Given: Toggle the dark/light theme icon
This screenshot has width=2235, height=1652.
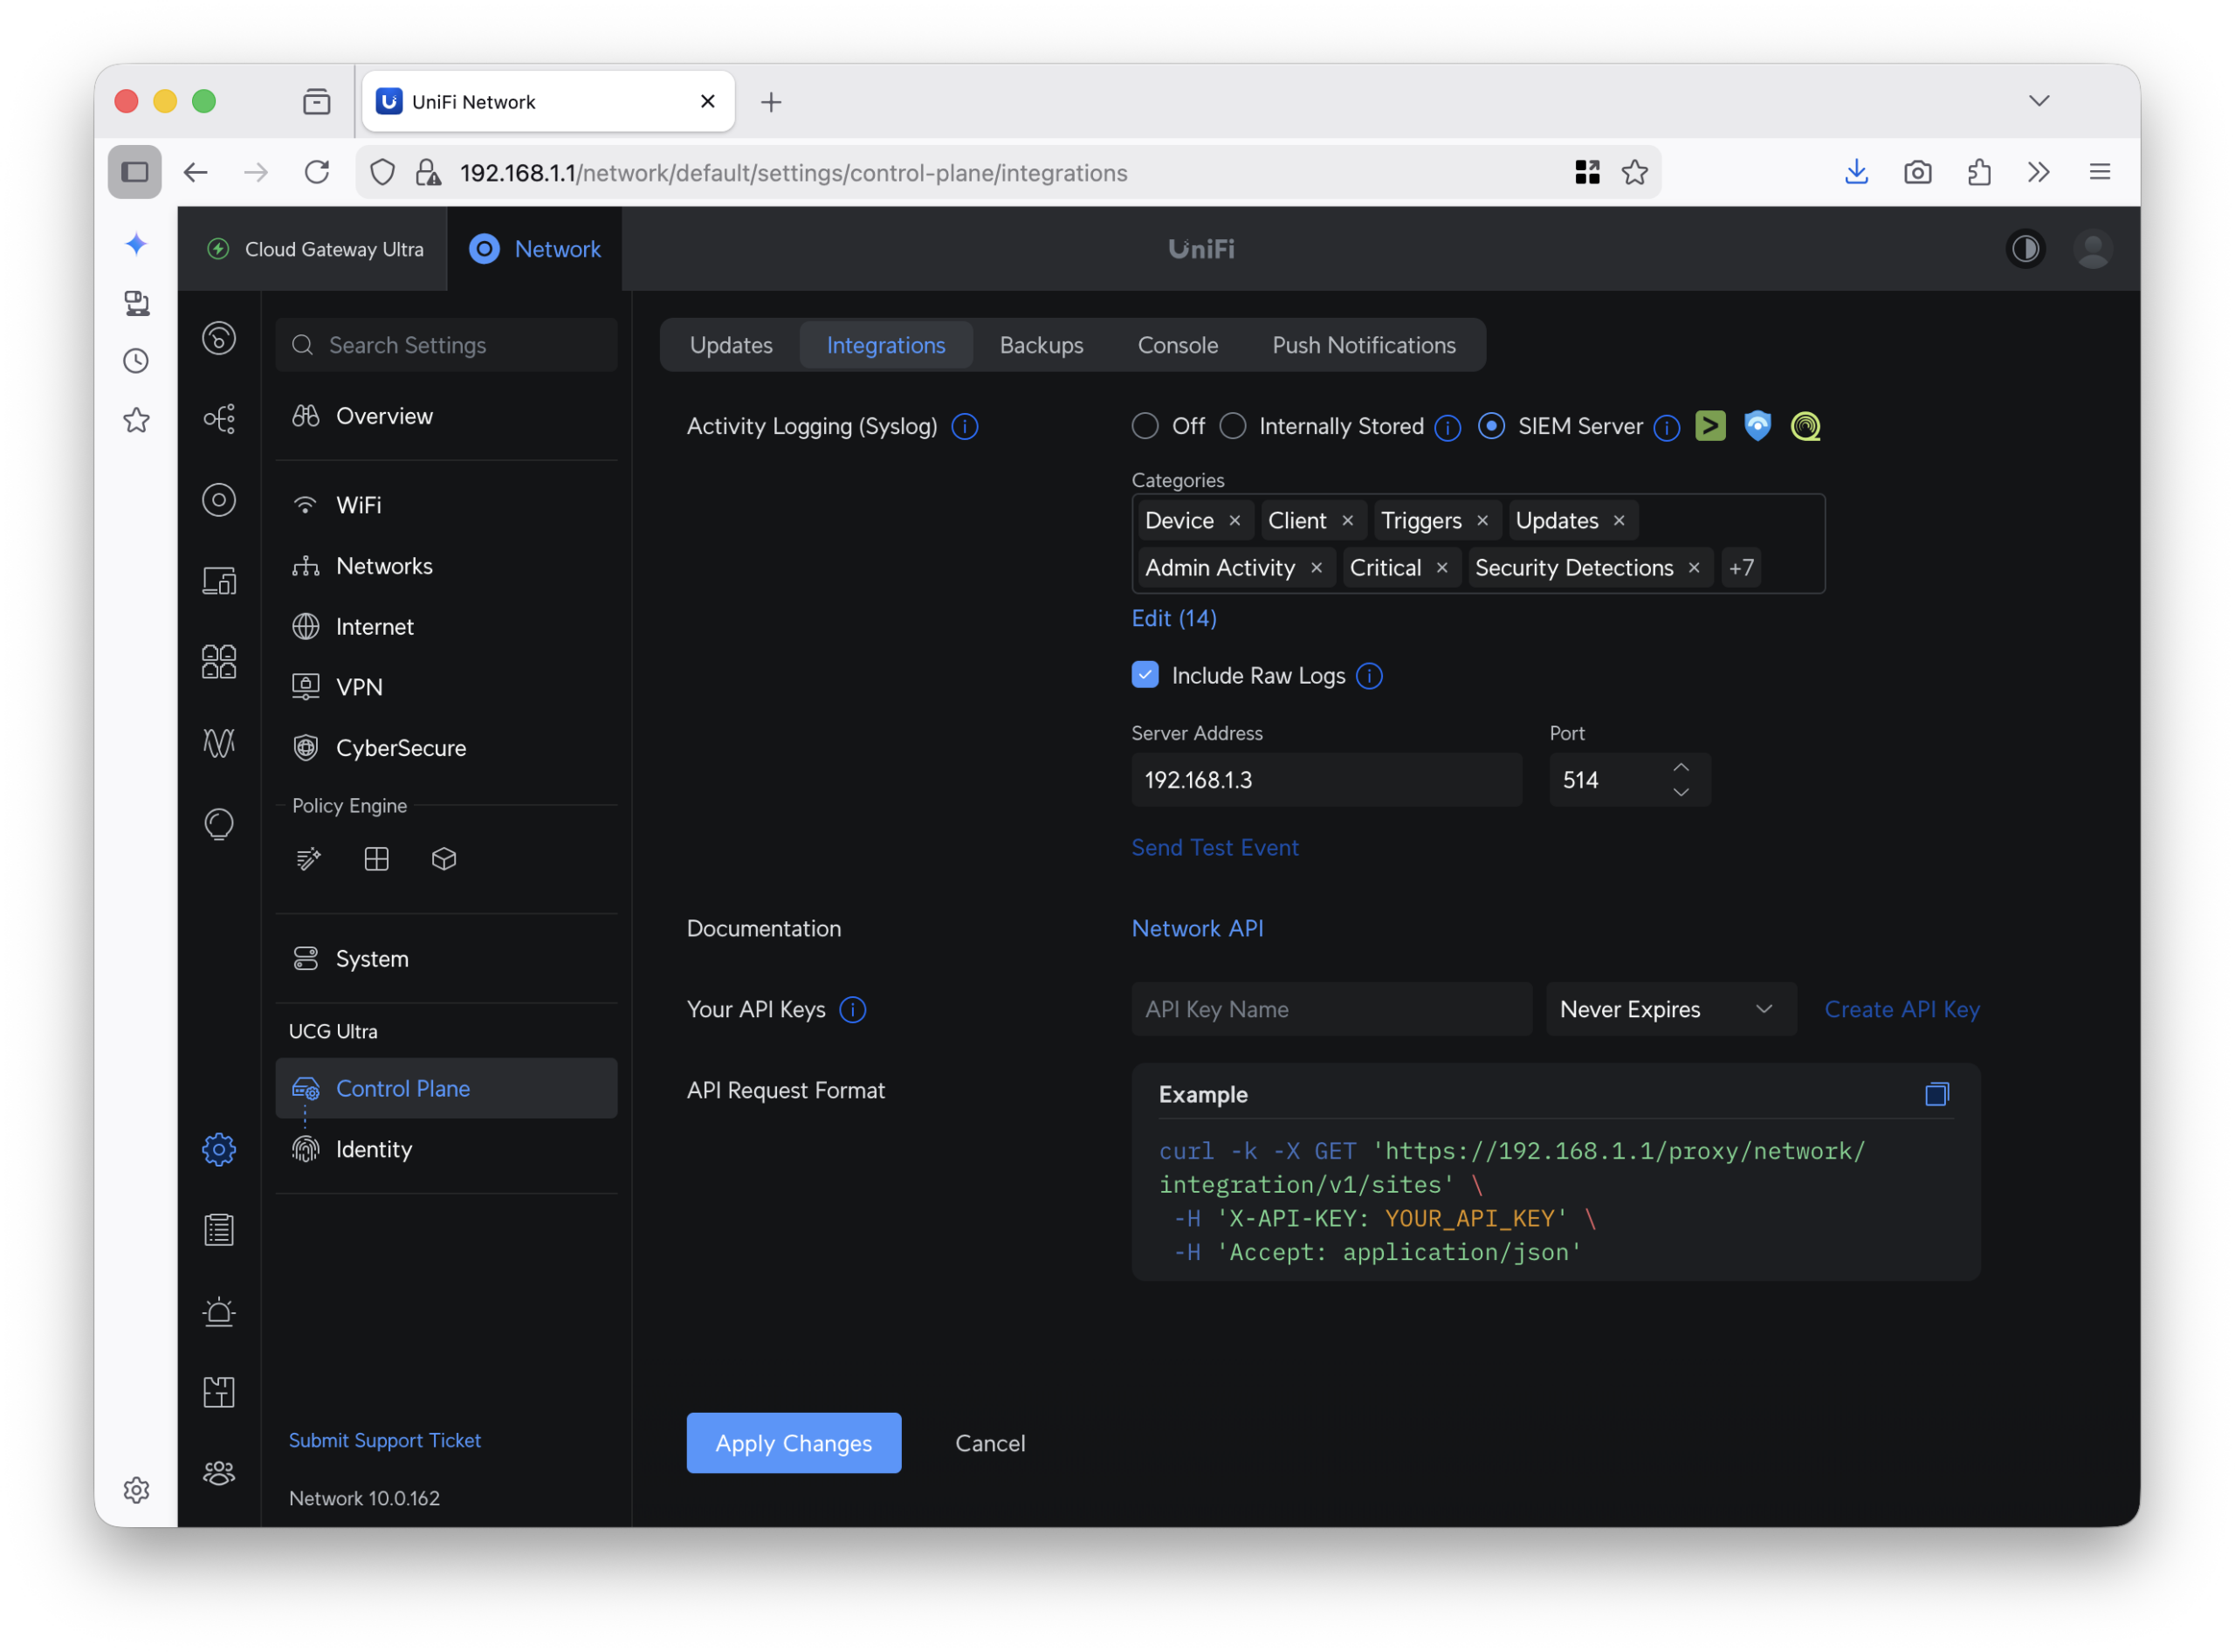Looking at the screenshot, I should (2025, 249).
